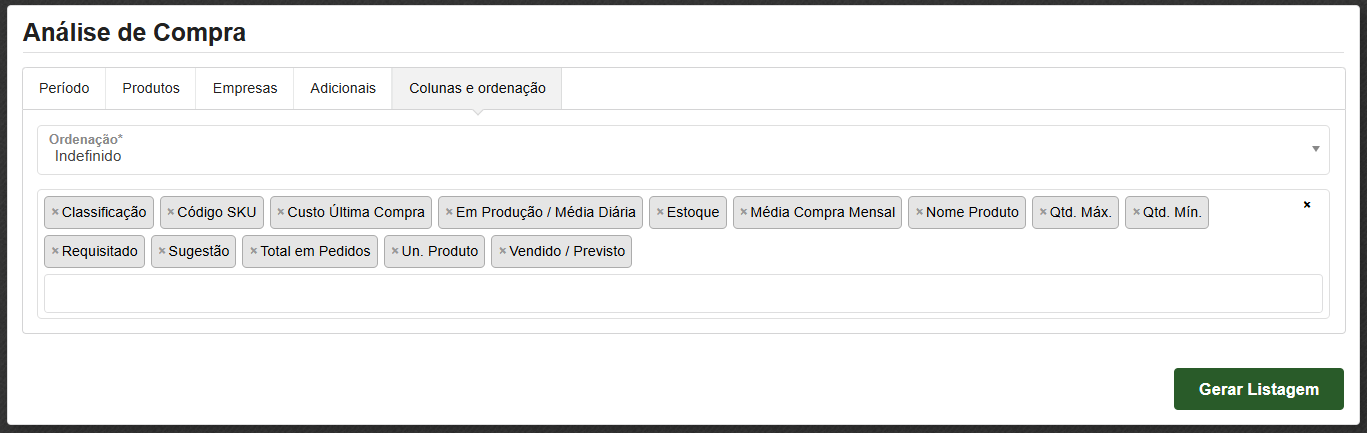The image size is (1367, 433).
Task: Remove Em Produção / Média Diária tag
Action: point(449,212)
